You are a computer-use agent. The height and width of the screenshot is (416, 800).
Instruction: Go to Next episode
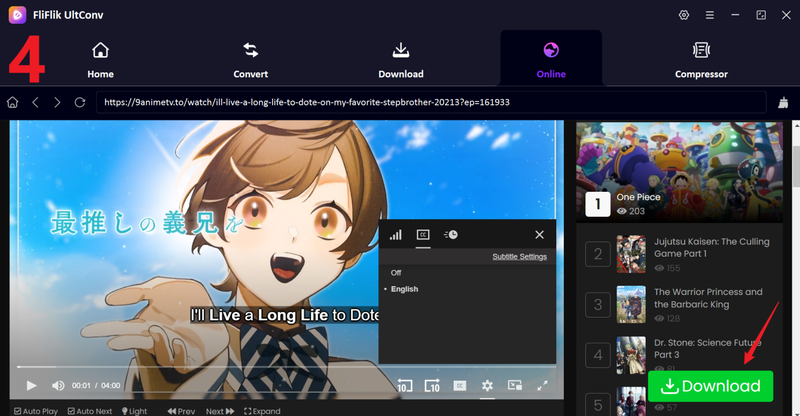(220, 411)
